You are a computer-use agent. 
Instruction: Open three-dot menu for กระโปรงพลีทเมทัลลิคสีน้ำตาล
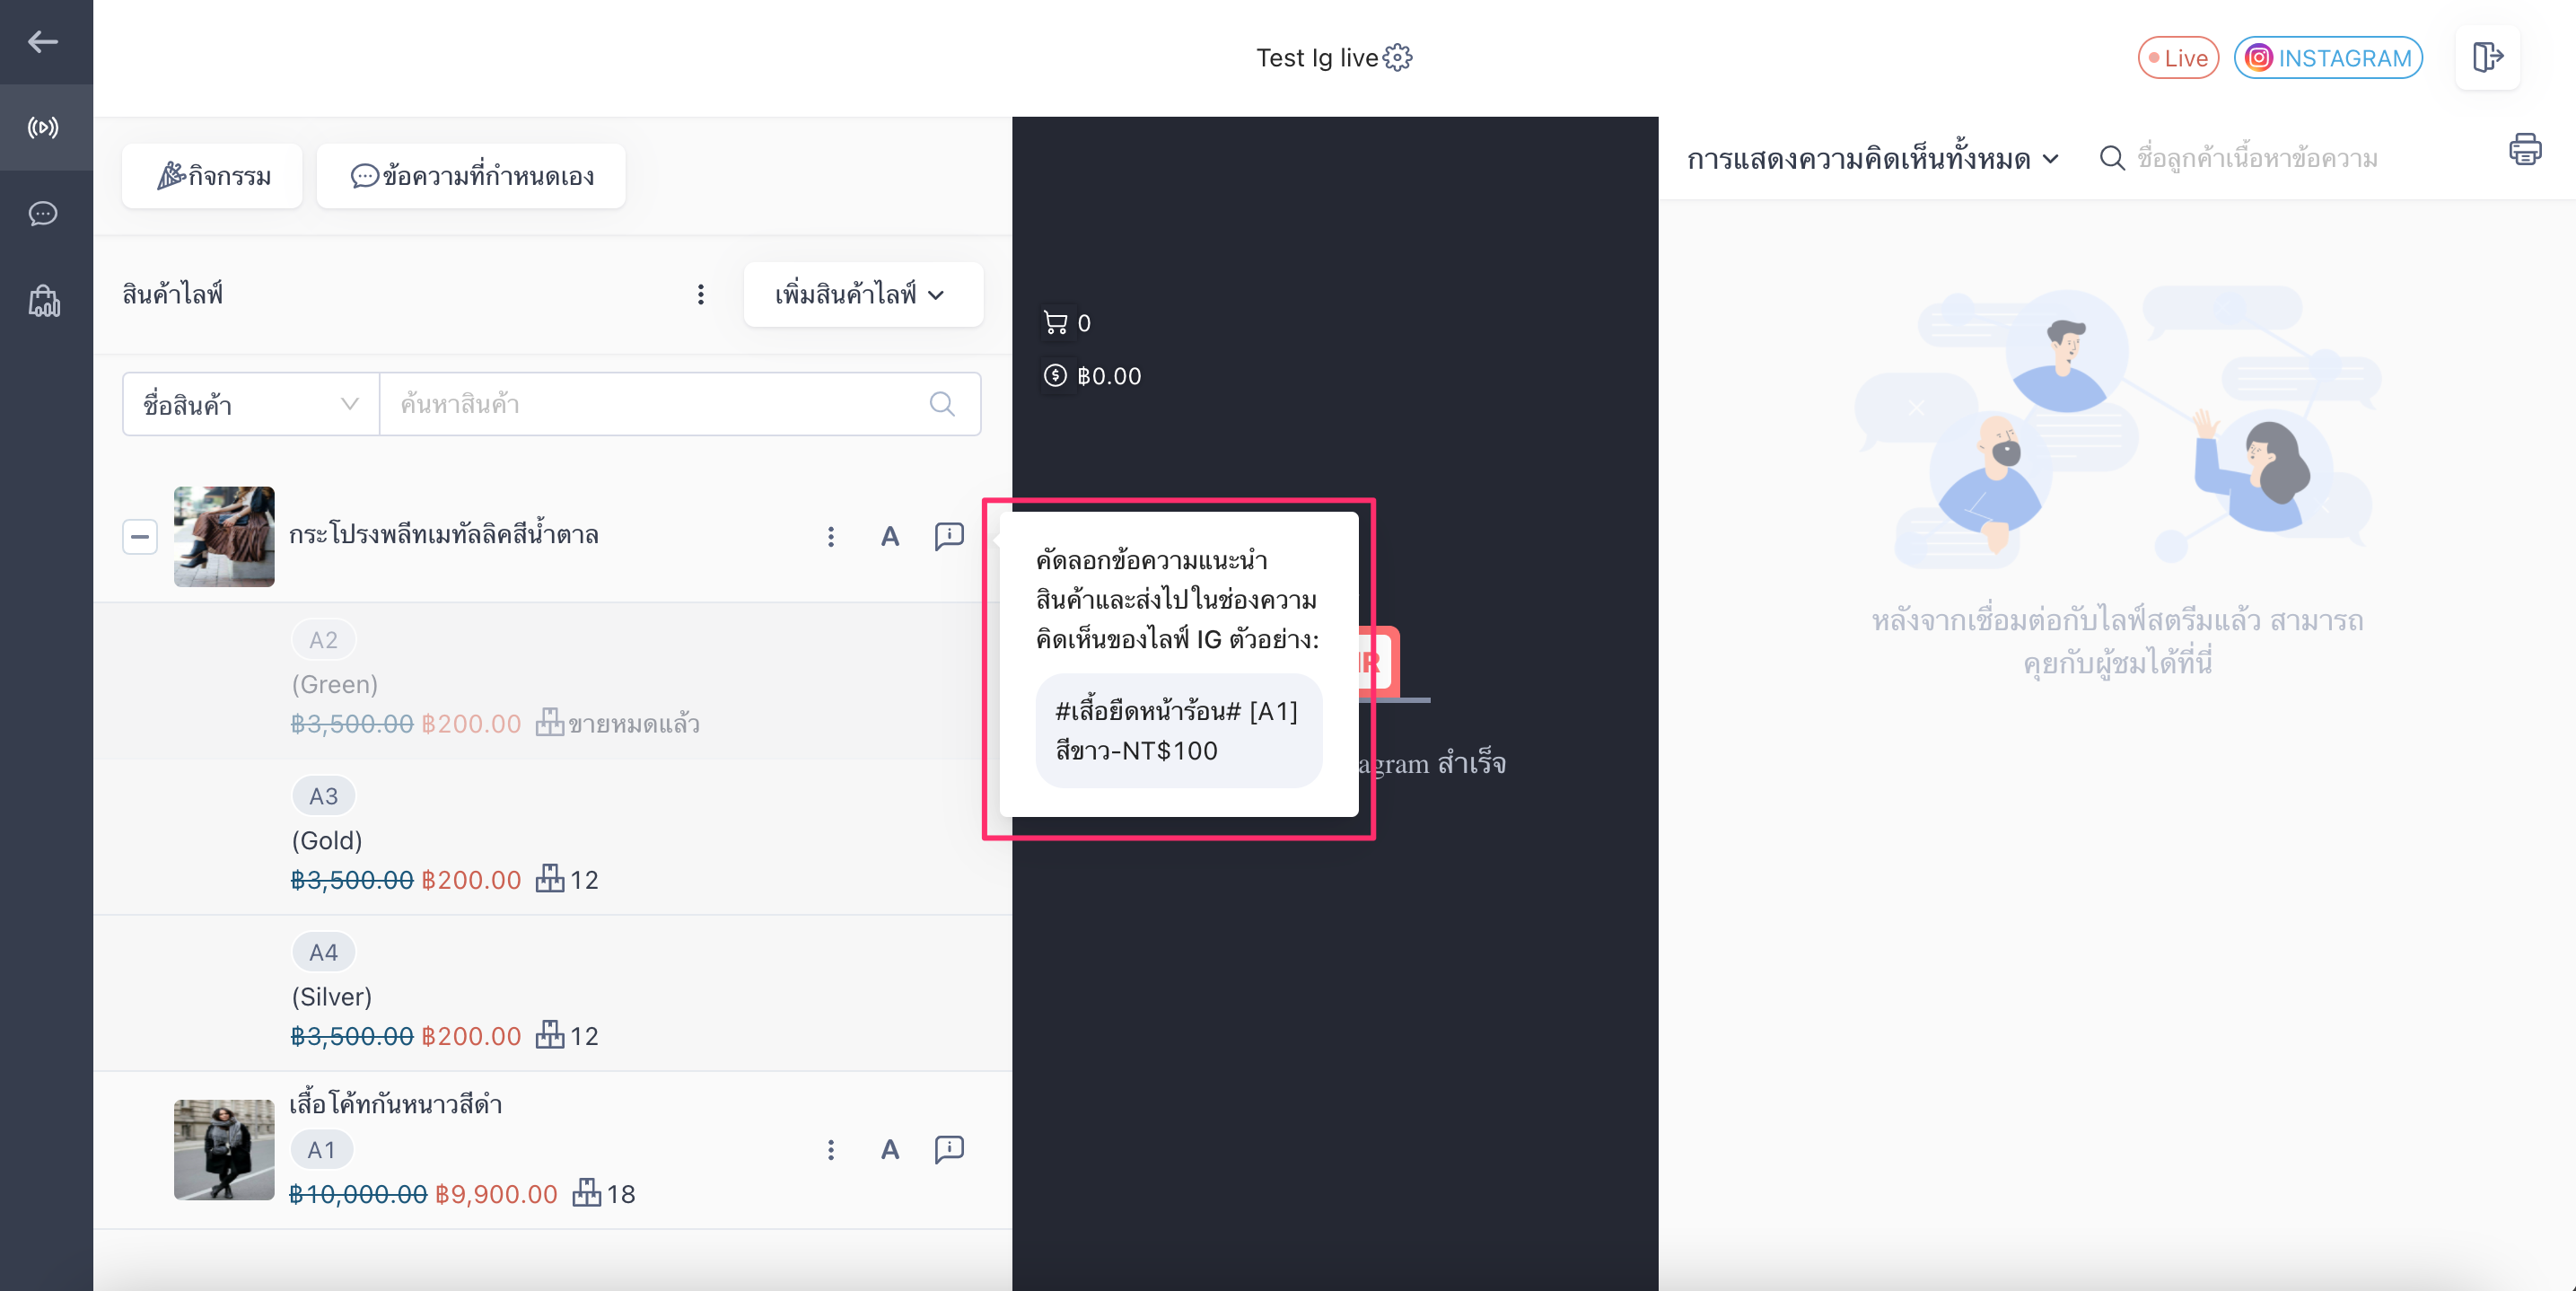[830, 537]
